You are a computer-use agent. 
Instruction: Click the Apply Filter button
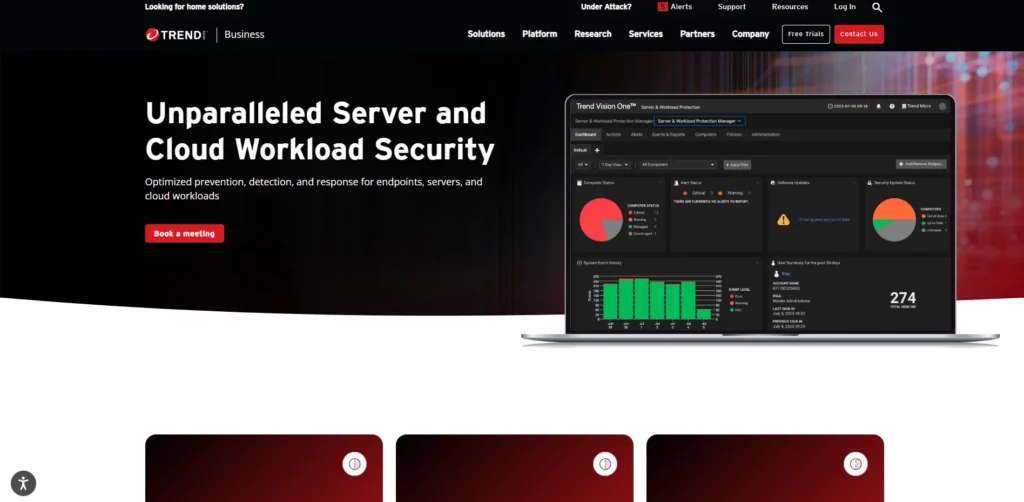[737, 165]
